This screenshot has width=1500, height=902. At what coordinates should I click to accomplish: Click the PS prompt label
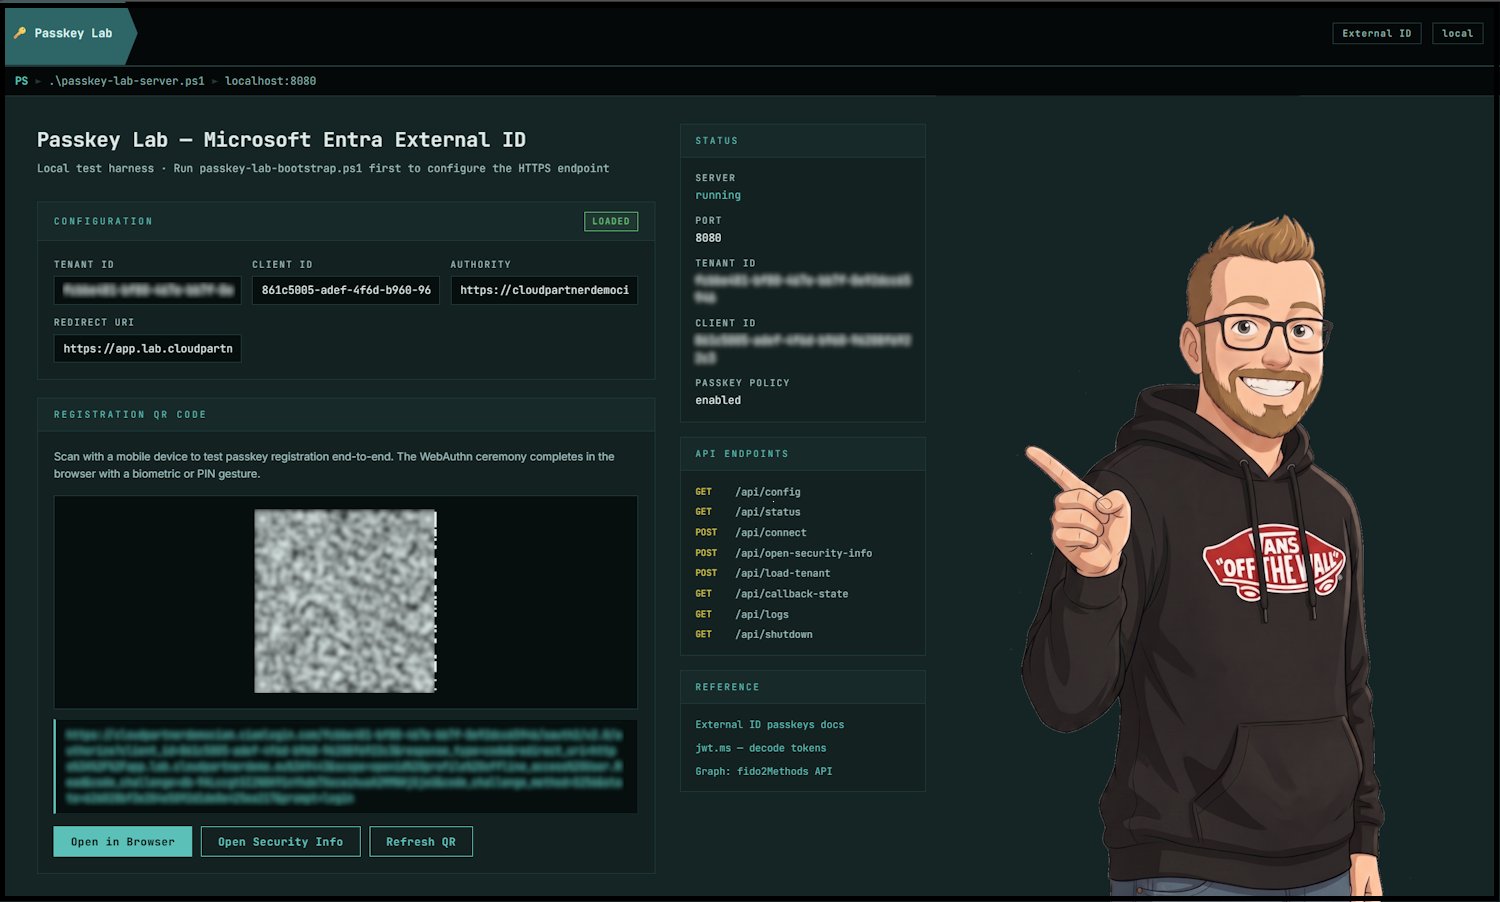[x=22, y=81]
